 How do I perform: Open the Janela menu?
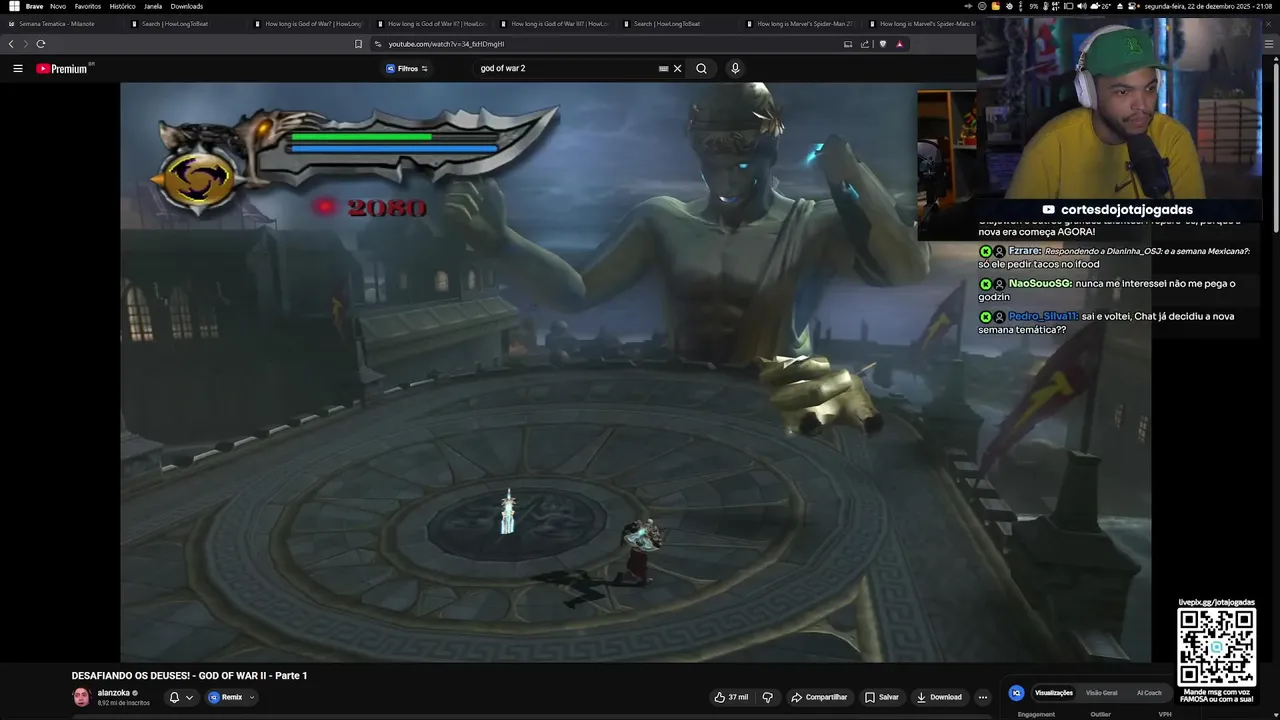[153, 6]
